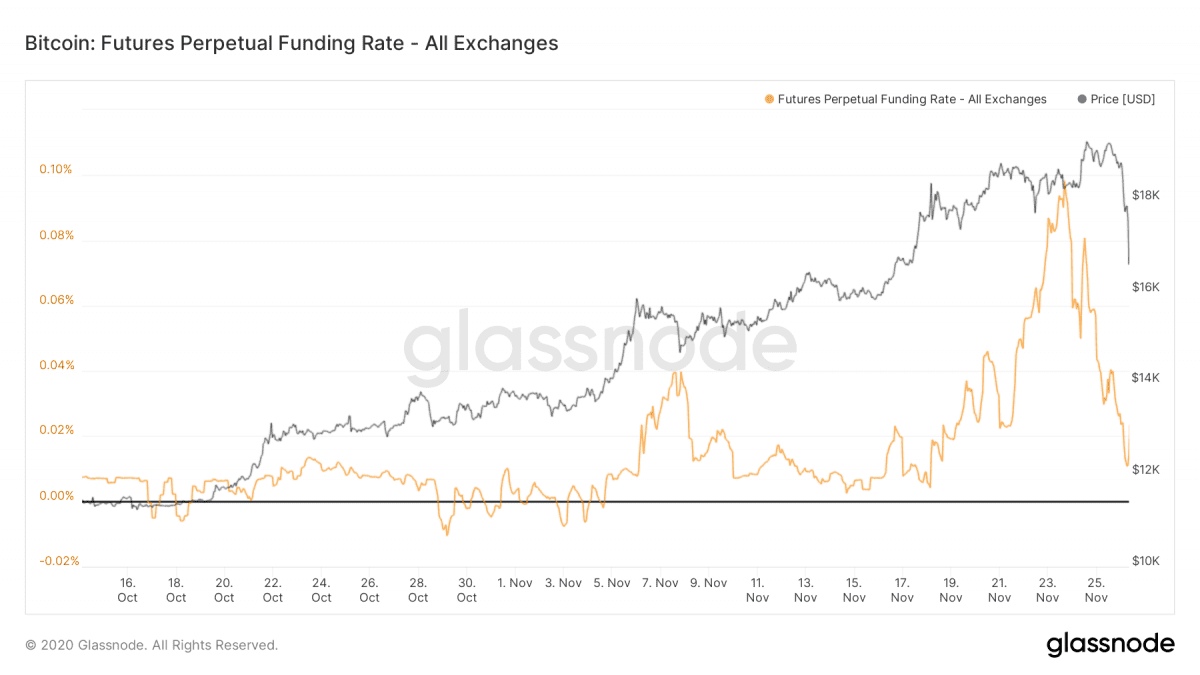The image size is (1200, 675).
Task: Click the Glassnode copyright notice text
Action: coord(151,645)
